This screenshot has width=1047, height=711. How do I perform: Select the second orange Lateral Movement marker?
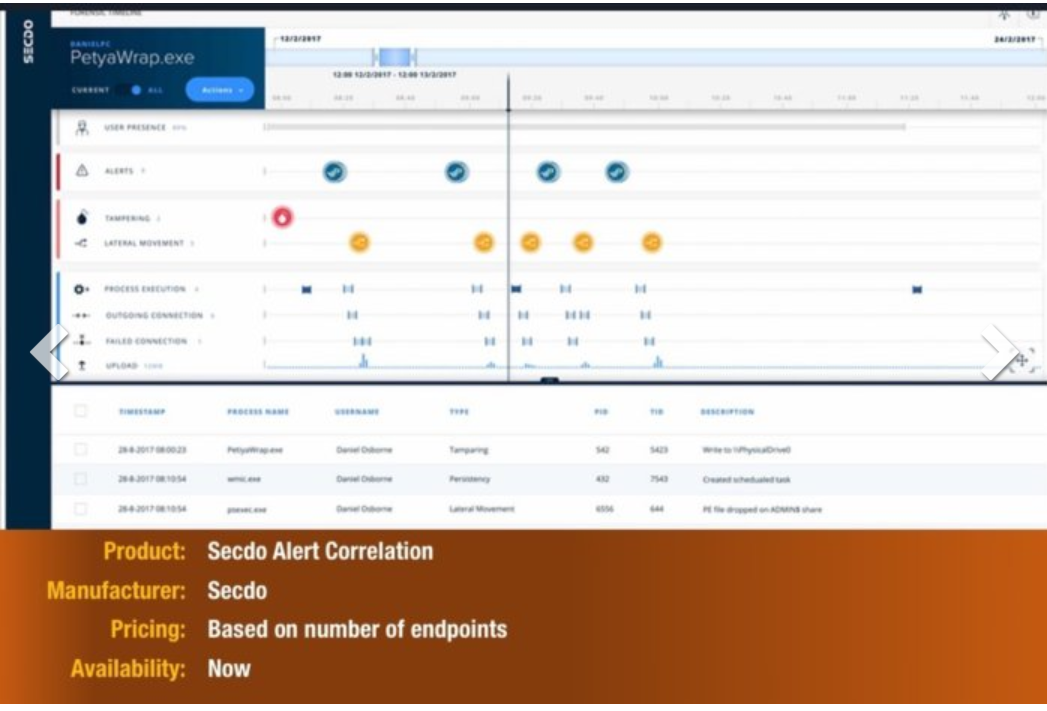484,242
